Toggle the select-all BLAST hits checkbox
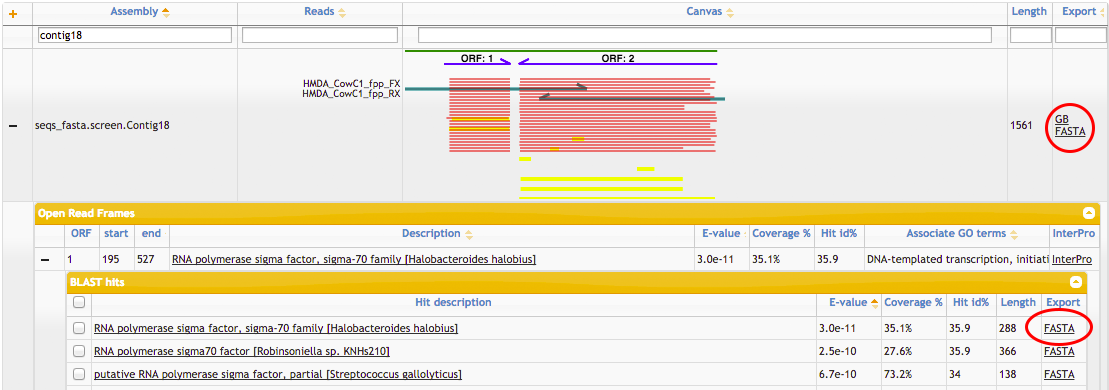Image resolution: width=1109 pixels, height=390 pixels. click(x=79, y=302)
